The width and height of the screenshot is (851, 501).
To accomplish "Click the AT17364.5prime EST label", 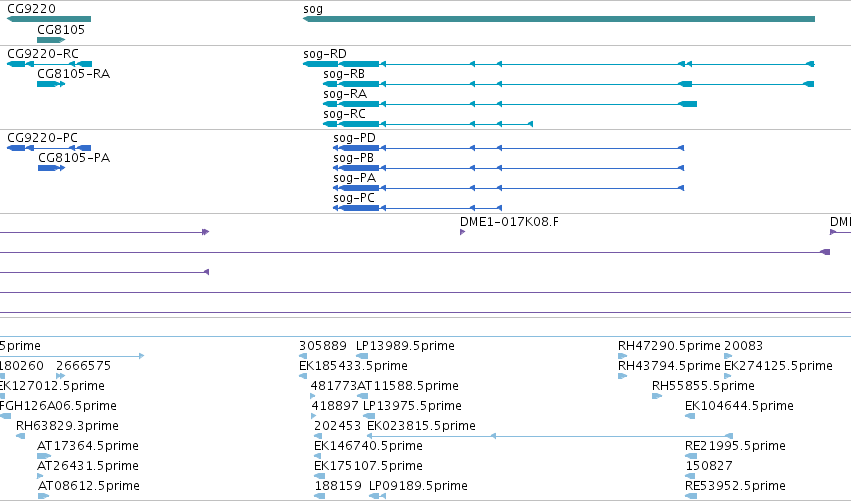I will click(x=88, y=446).
